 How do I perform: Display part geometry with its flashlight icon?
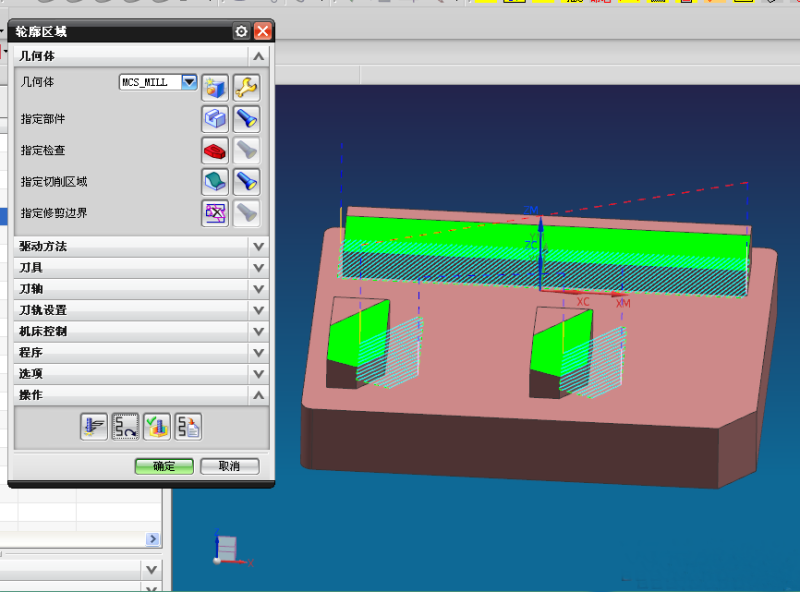click(246, 119)
